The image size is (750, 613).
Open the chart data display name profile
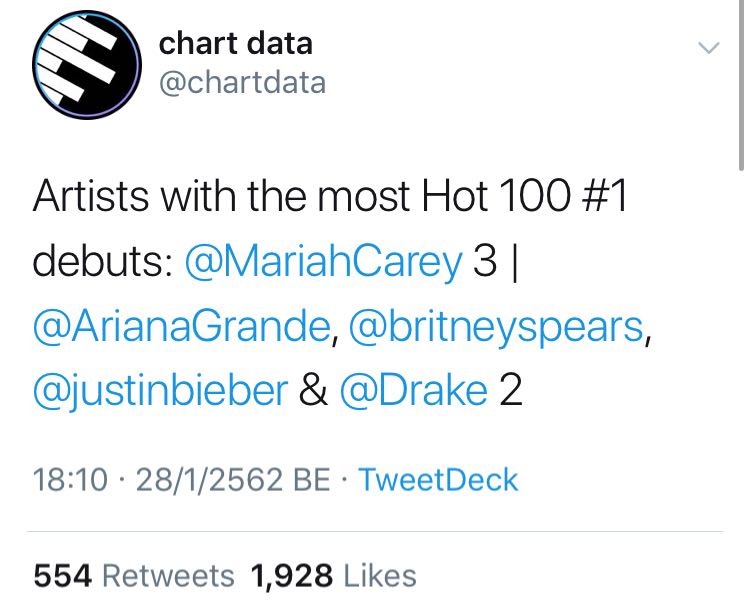(x=236, y=44)
